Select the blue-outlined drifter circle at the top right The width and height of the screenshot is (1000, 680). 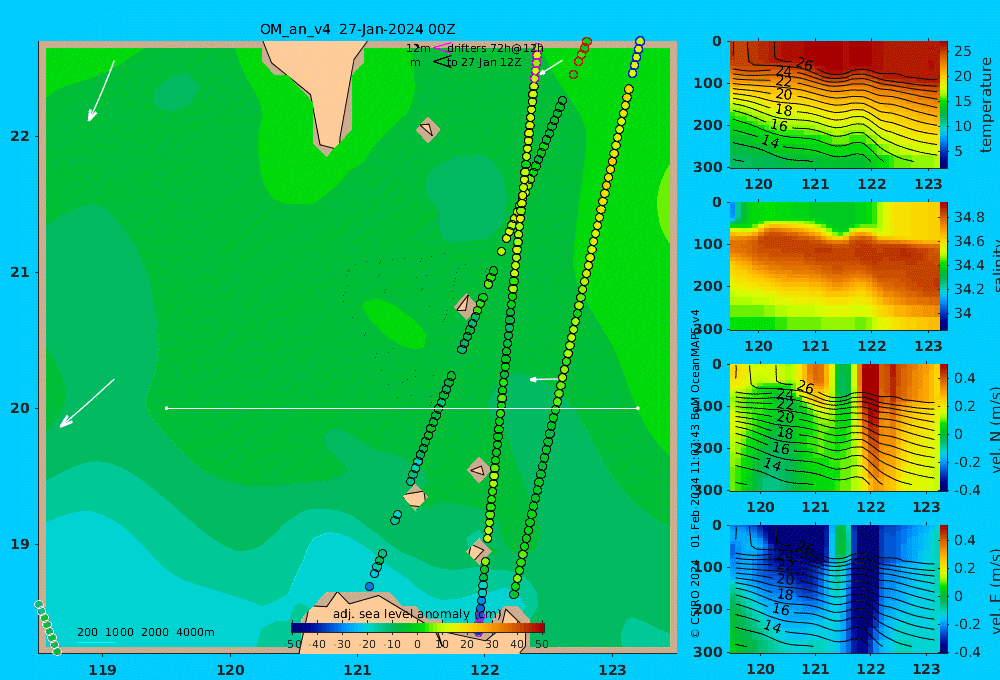click(x=640, y=41)
